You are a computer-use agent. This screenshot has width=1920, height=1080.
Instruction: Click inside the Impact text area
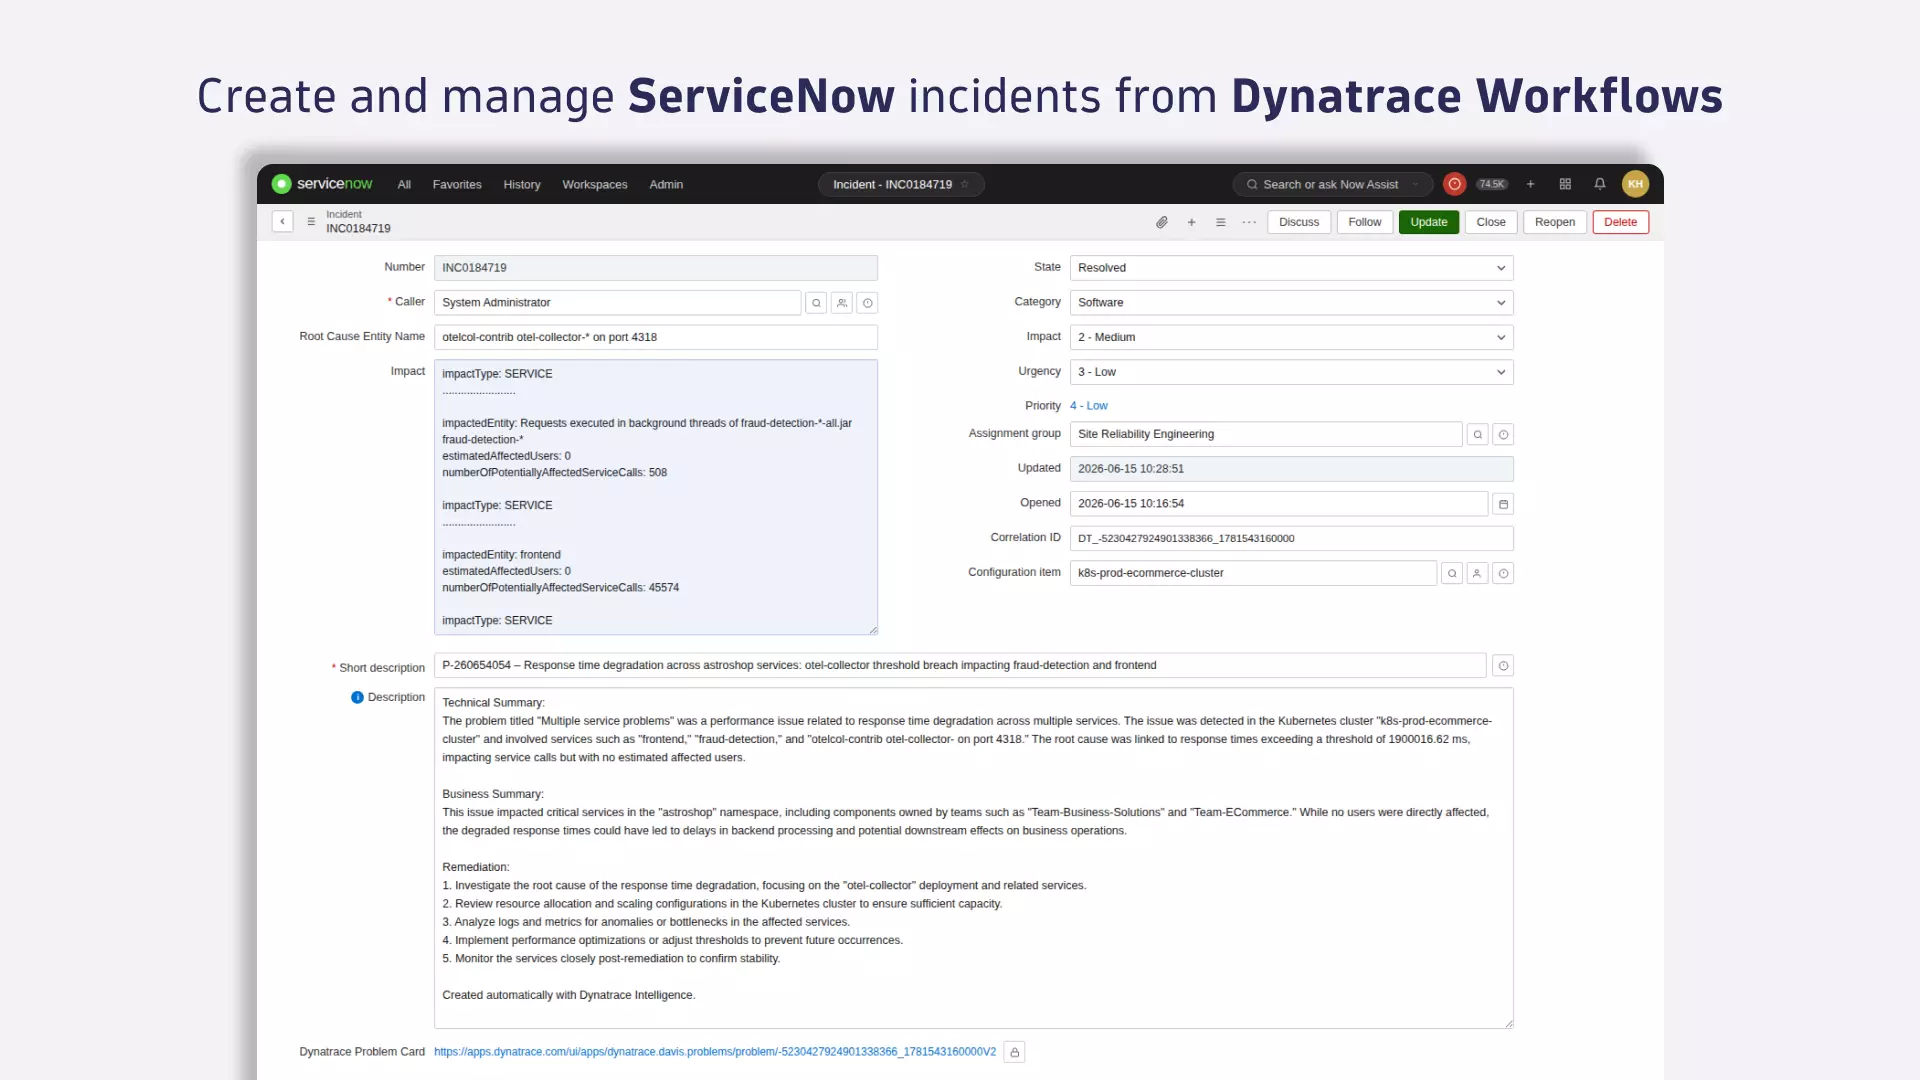(x=656, y=497)
